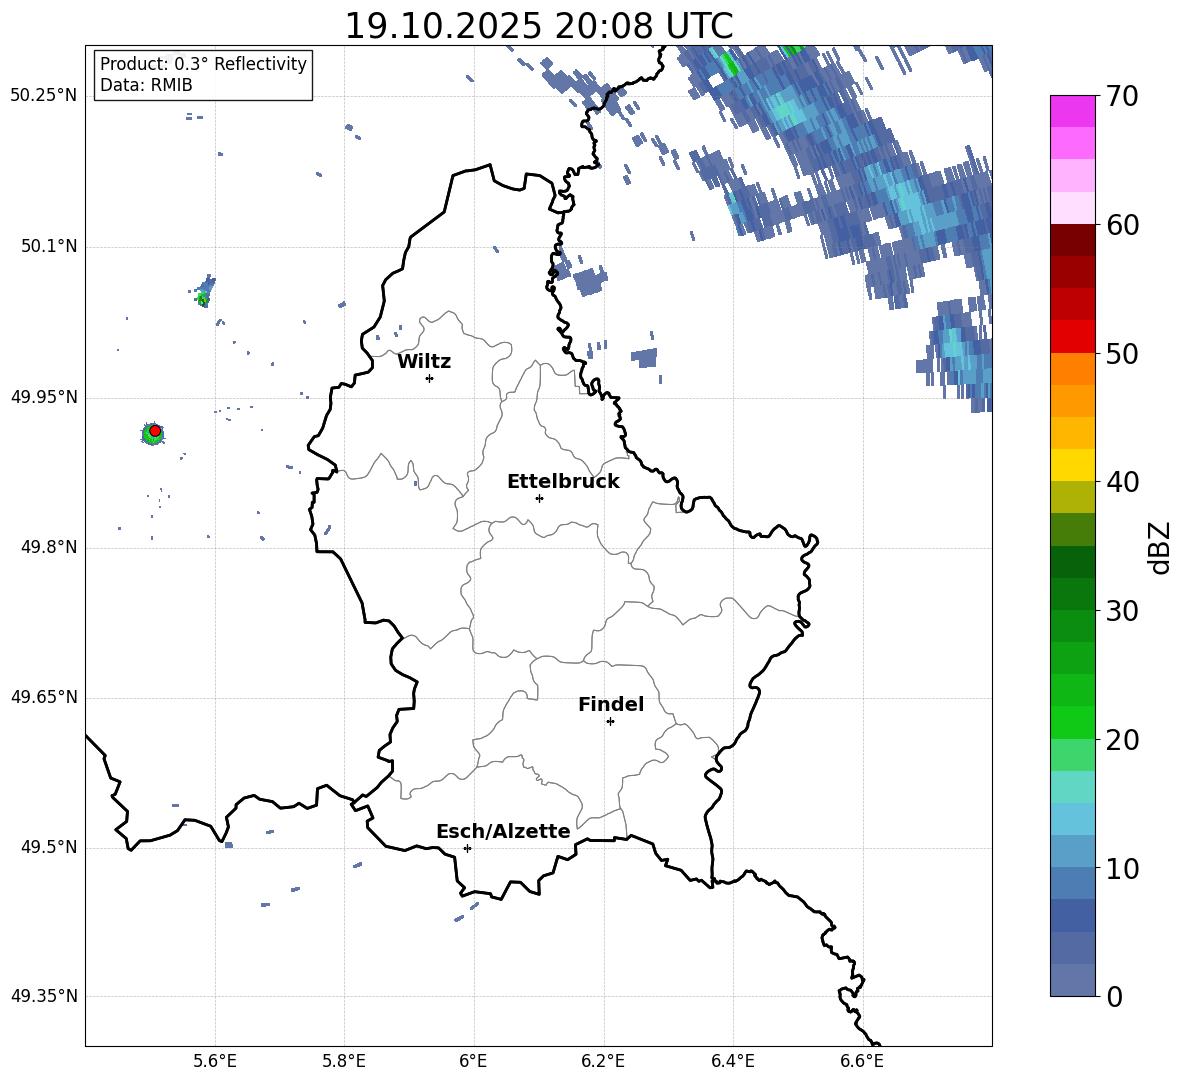This screenshot has width=1184, height=1081.
Task: Click the 6.6°E longitude label
Action: [x=862, y=1062]
